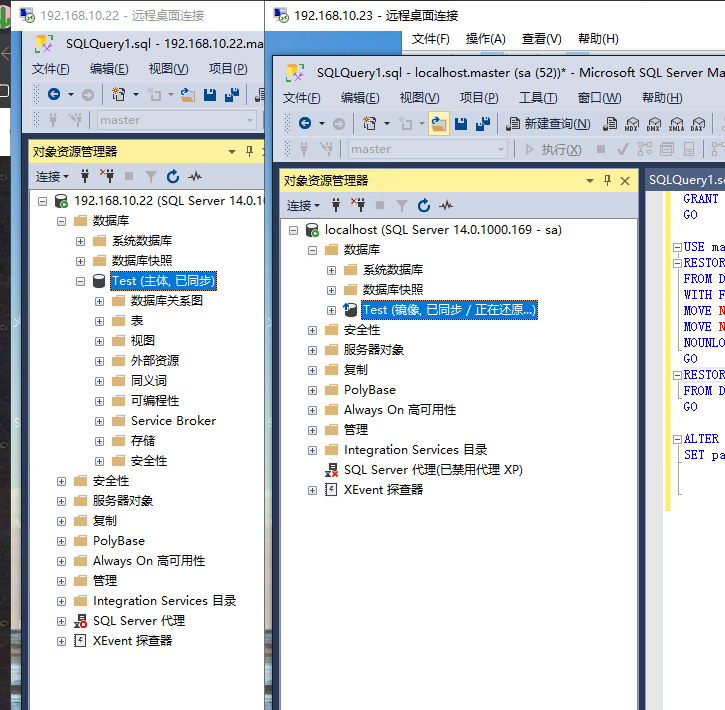Click Save icon in right SSMS toolbar
Viewport: 725px width, 710px height.
tap(461, 124)
